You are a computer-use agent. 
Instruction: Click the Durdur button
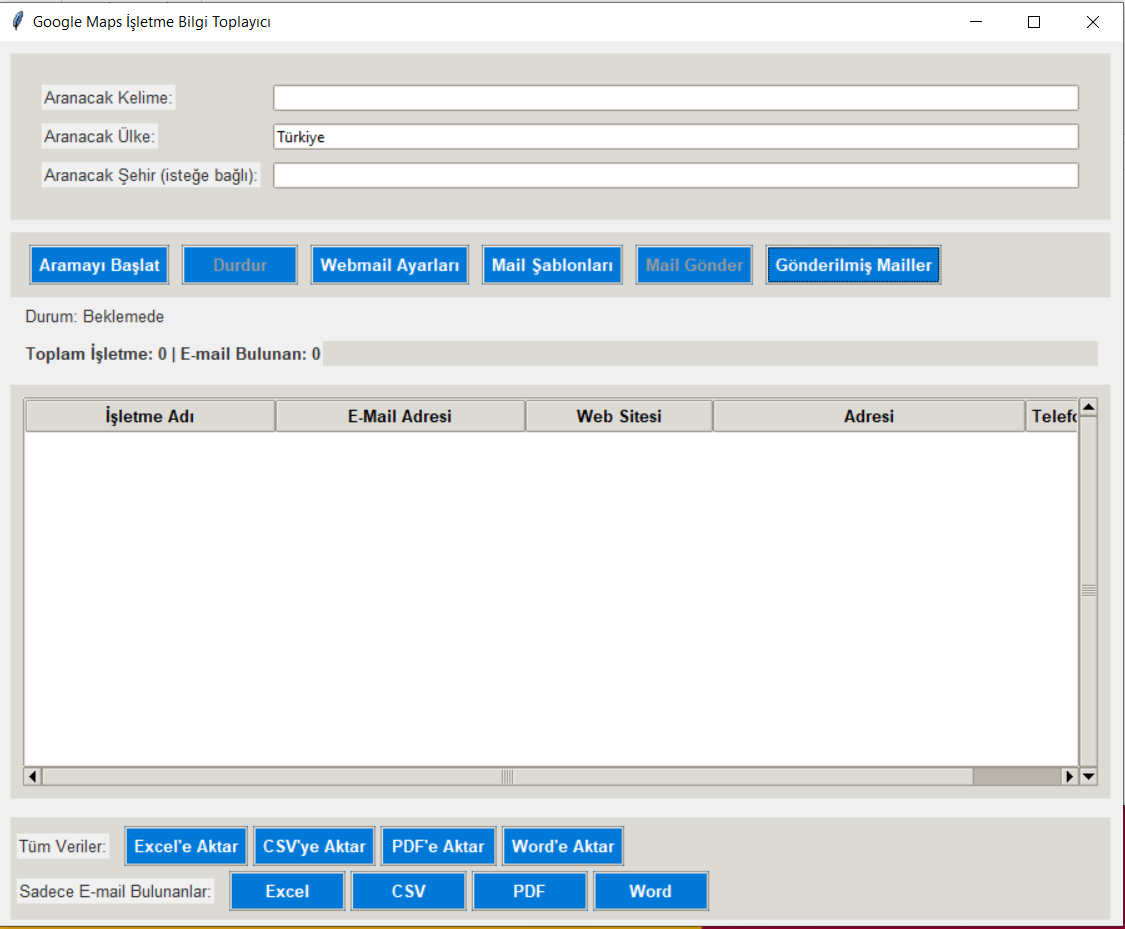click(x=240, y=265)
